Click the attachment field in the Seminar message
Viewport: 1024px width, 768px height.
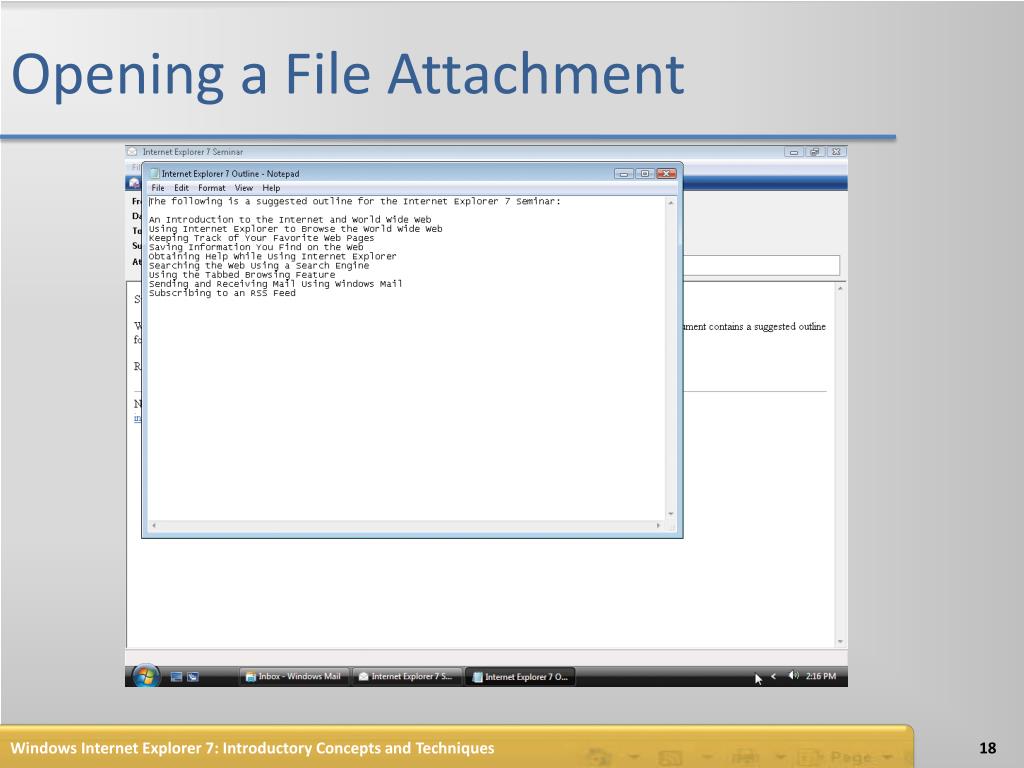pyautogui.click(x=761, y=265)
